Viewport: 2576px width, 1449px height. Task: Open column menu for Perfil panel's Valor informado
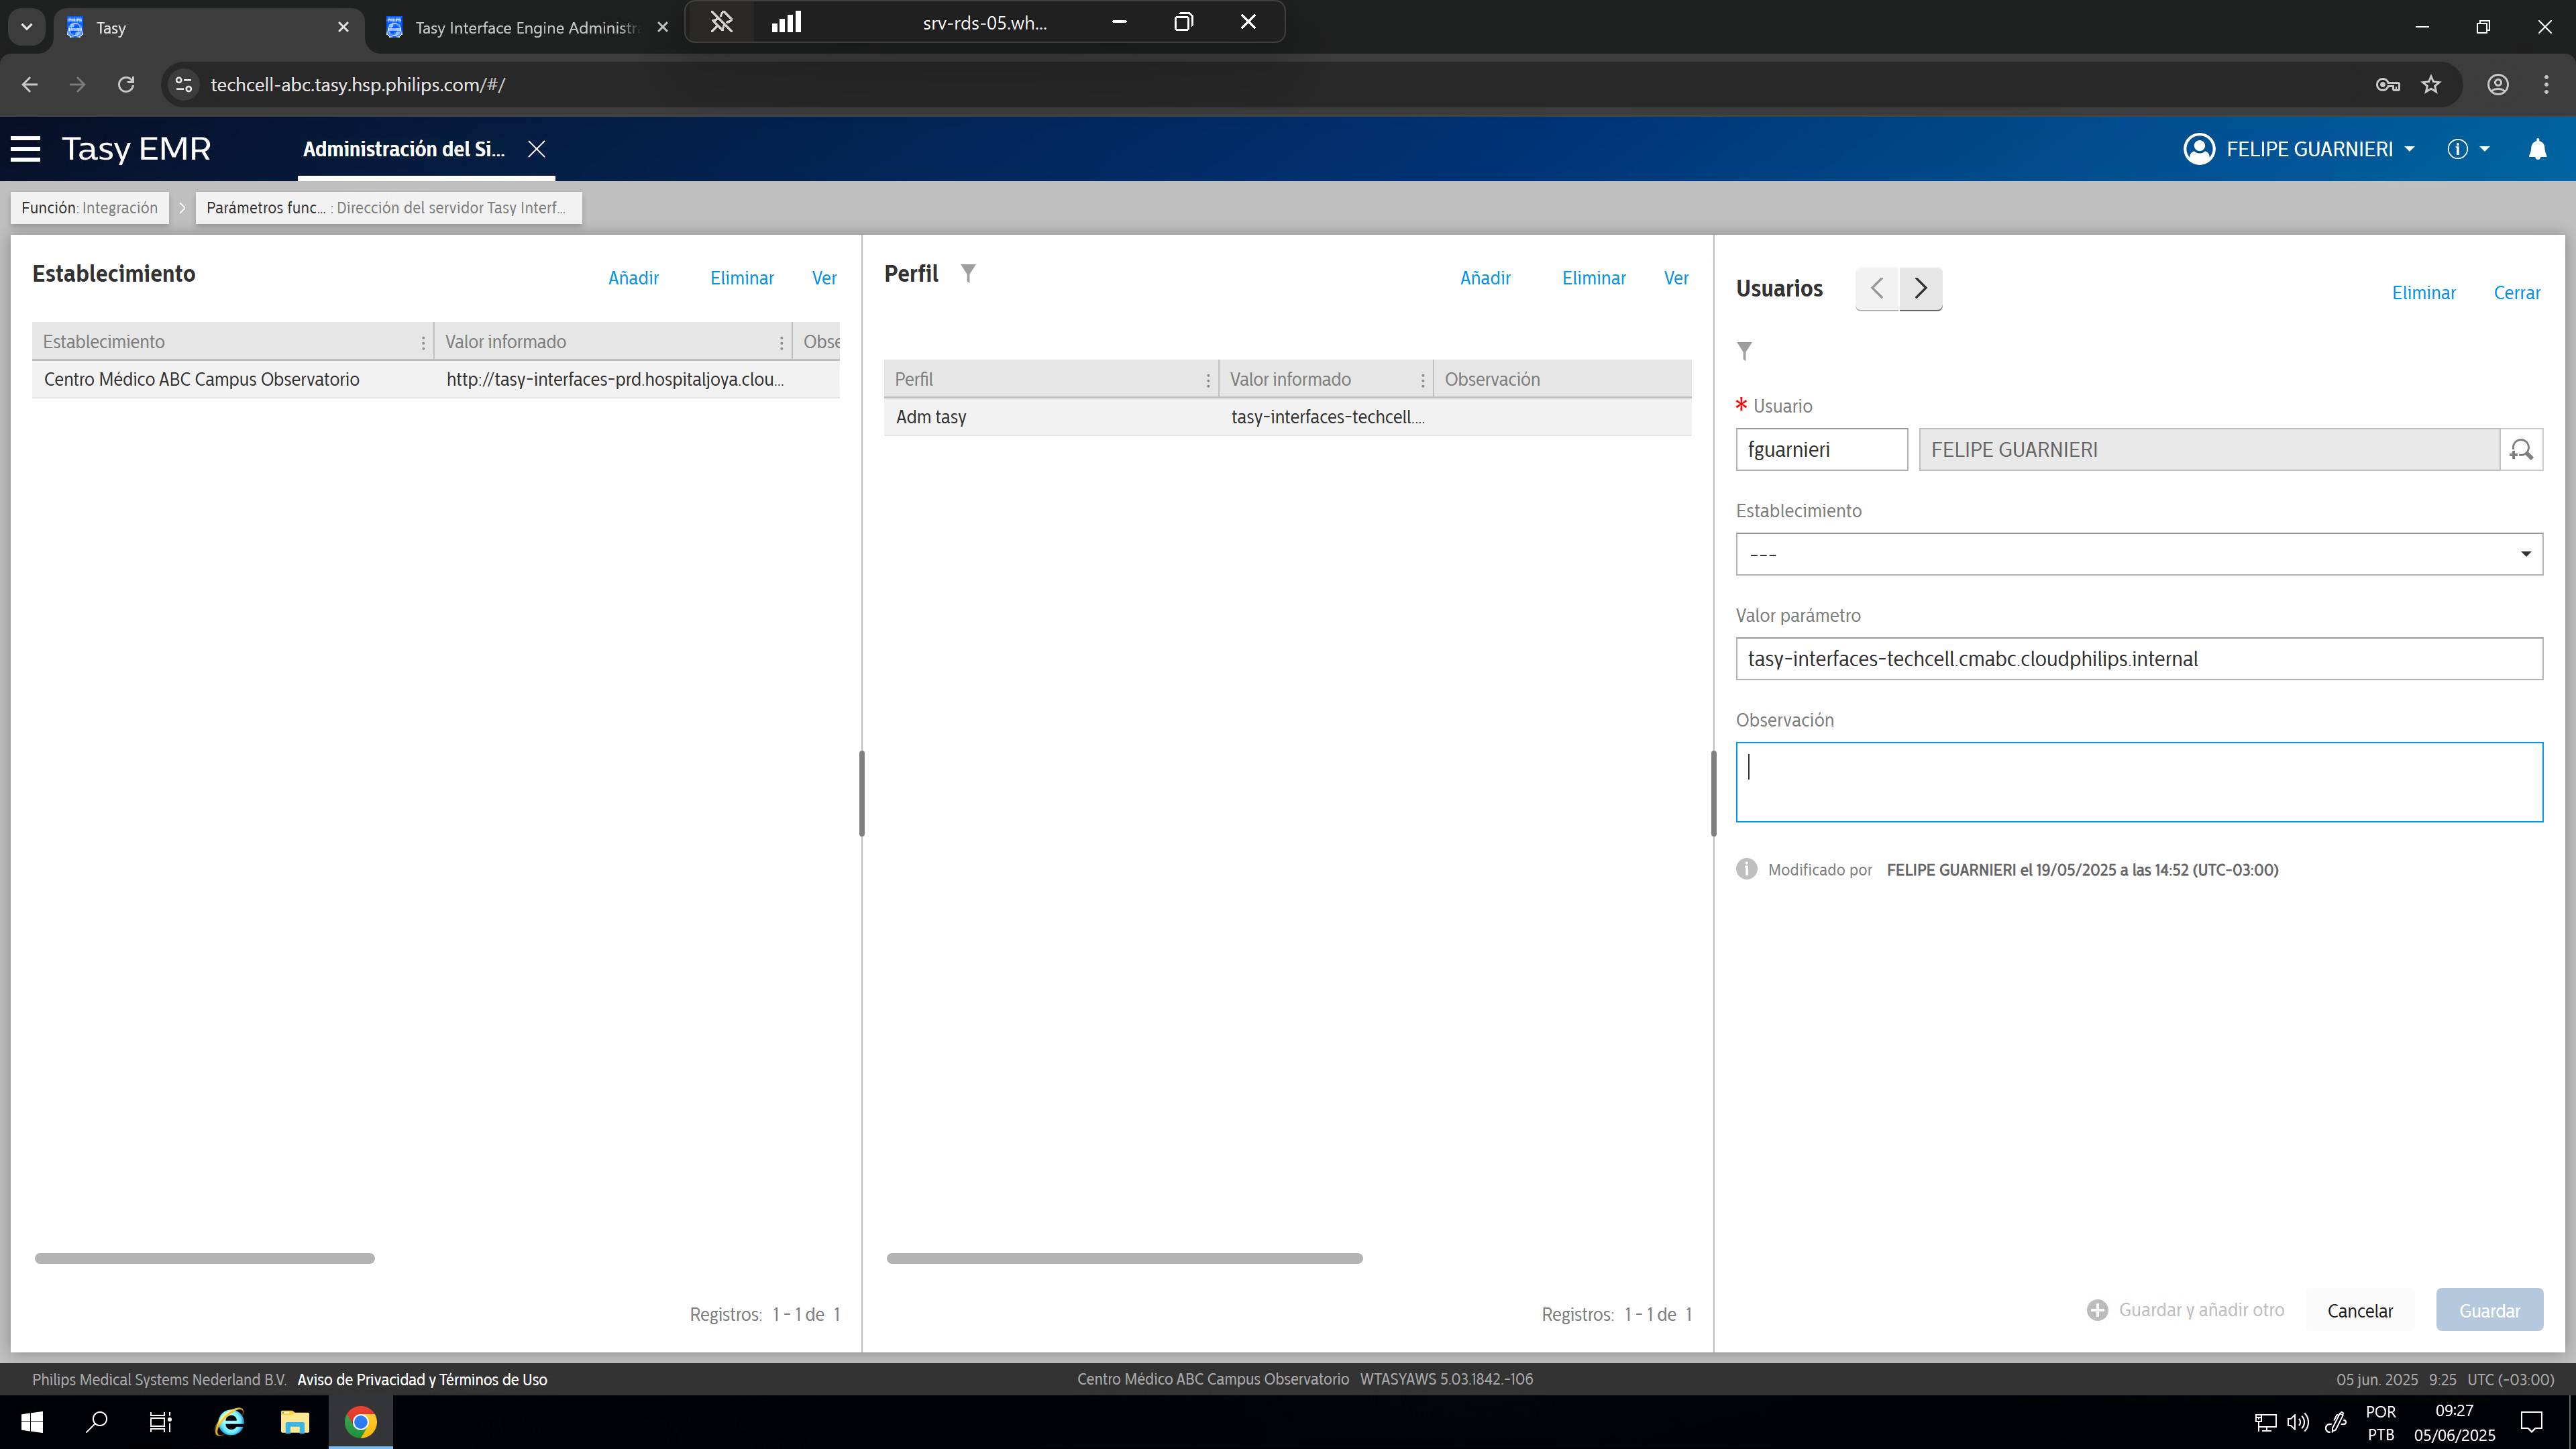coord(1422,380)
